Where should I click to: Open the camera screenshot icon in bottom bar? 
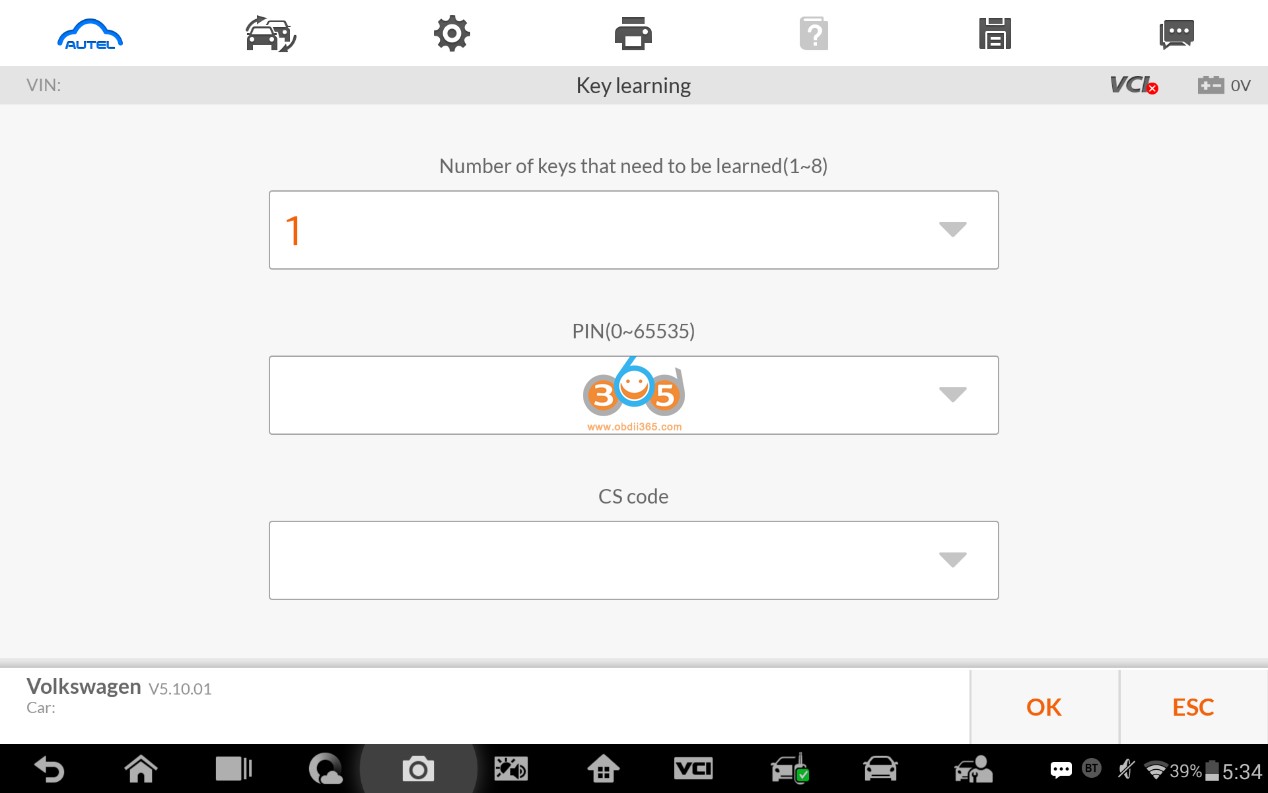(418, 769)
